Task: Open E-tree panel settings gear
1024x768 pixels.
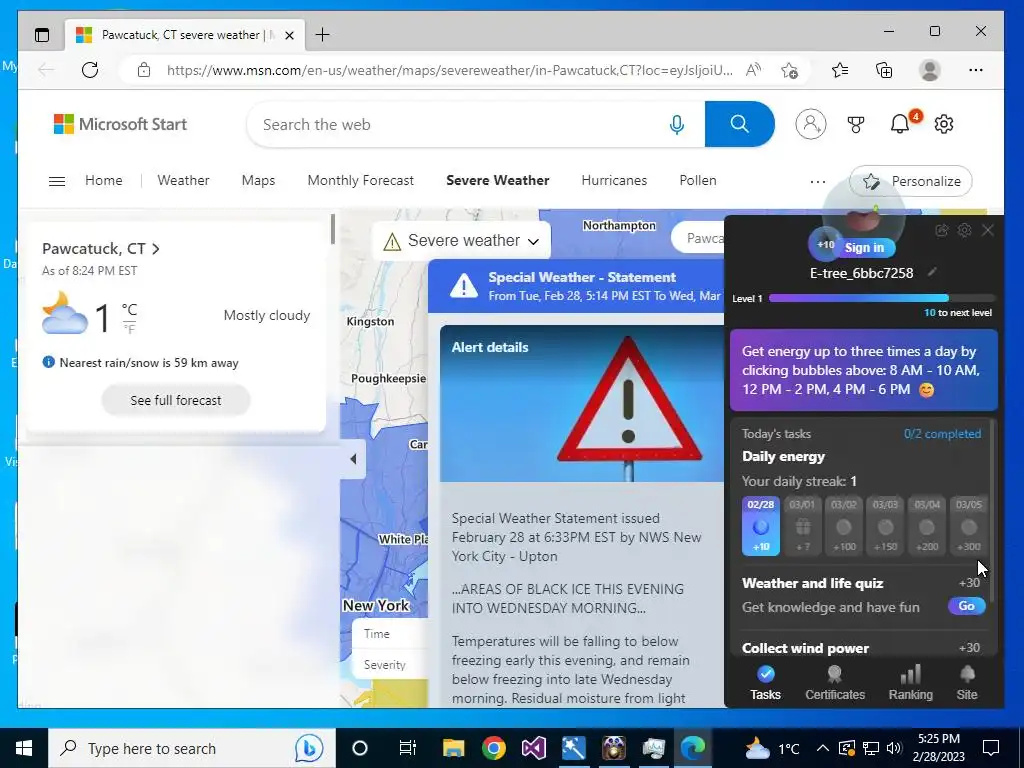Action: (x=964, y=230)
